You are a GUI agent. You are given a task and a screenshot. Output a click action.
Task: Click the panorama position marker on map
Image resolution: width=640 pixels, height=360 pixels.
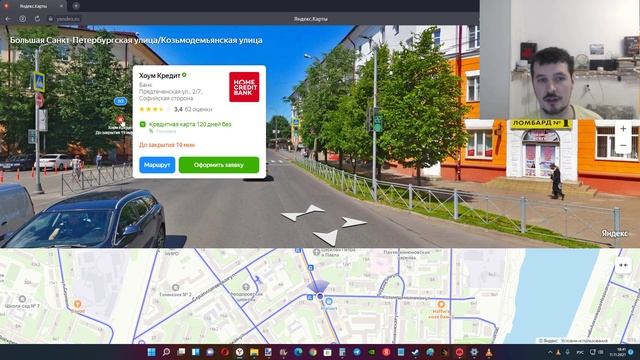pos(320,296)
